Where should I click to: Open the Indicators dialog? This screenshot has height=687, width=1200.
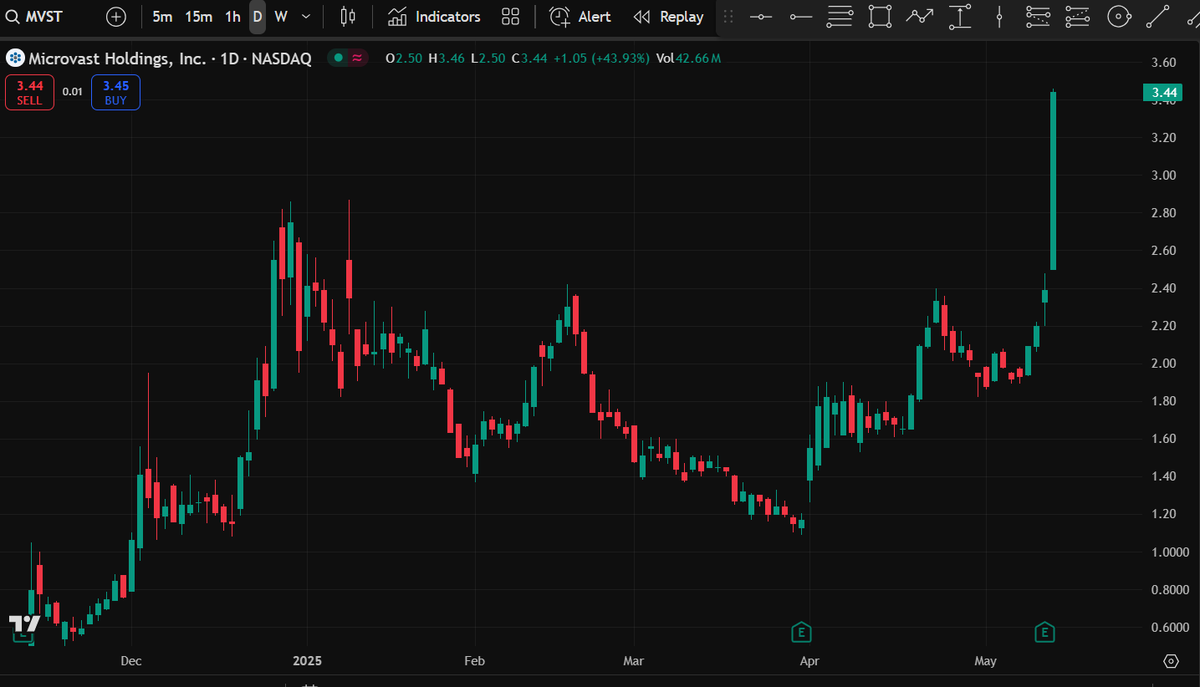[434, 17]
